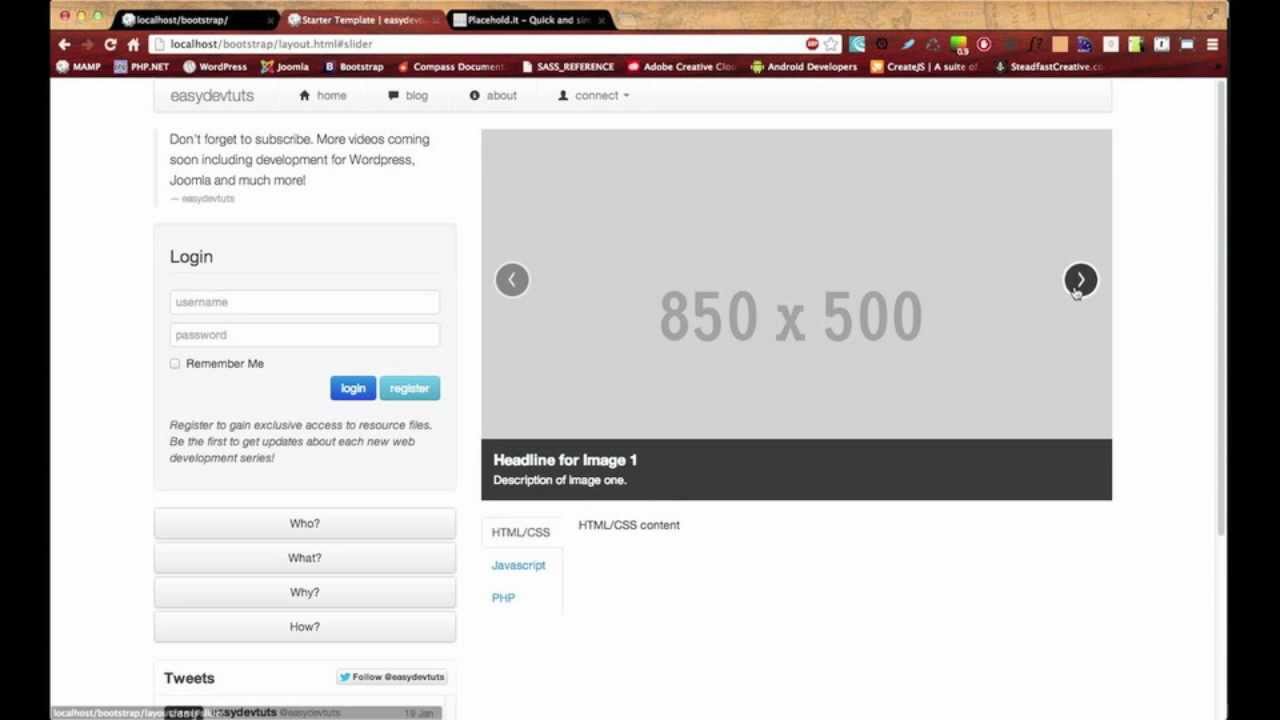Click the page vertical scrollbar
1280x720 pixels.
[x=1220, y=308]
